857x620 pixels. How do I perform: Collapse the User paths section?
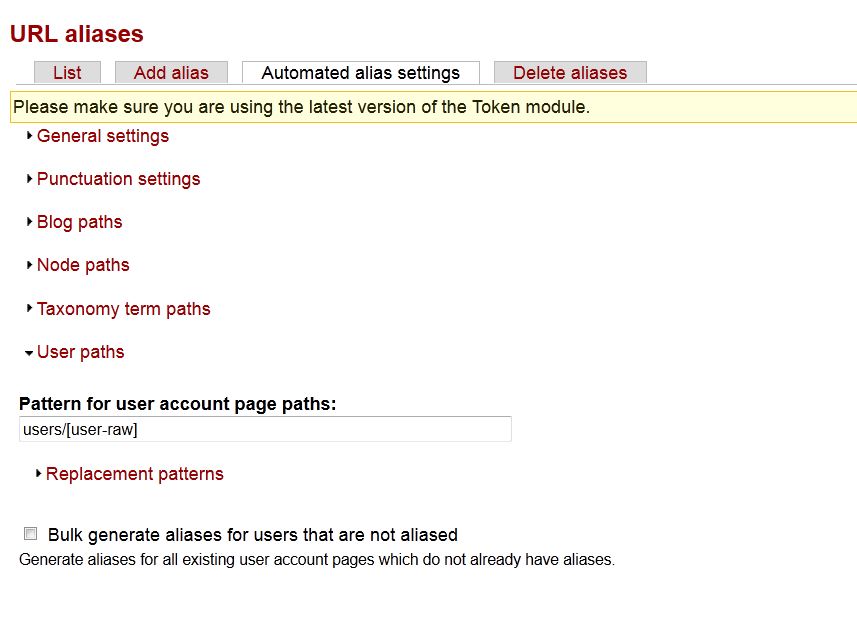tap(80, 352)
